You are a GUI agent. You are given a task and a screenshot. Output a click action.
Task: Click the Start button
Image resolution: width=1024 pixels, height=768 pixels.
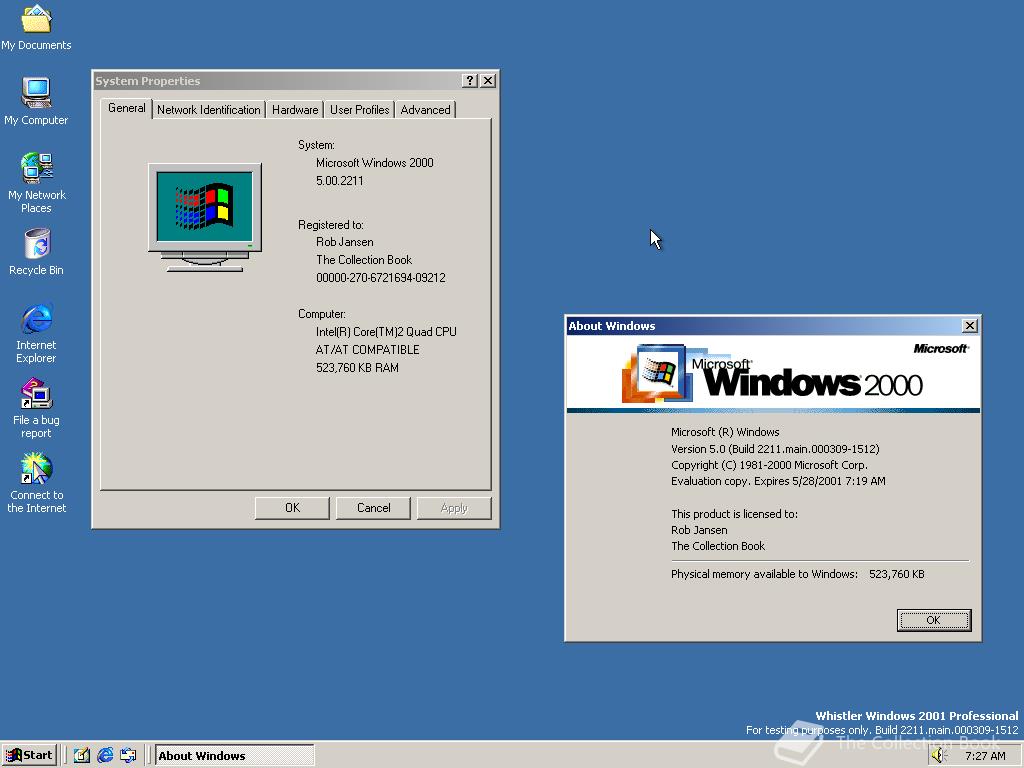click(x=29, y=756)
